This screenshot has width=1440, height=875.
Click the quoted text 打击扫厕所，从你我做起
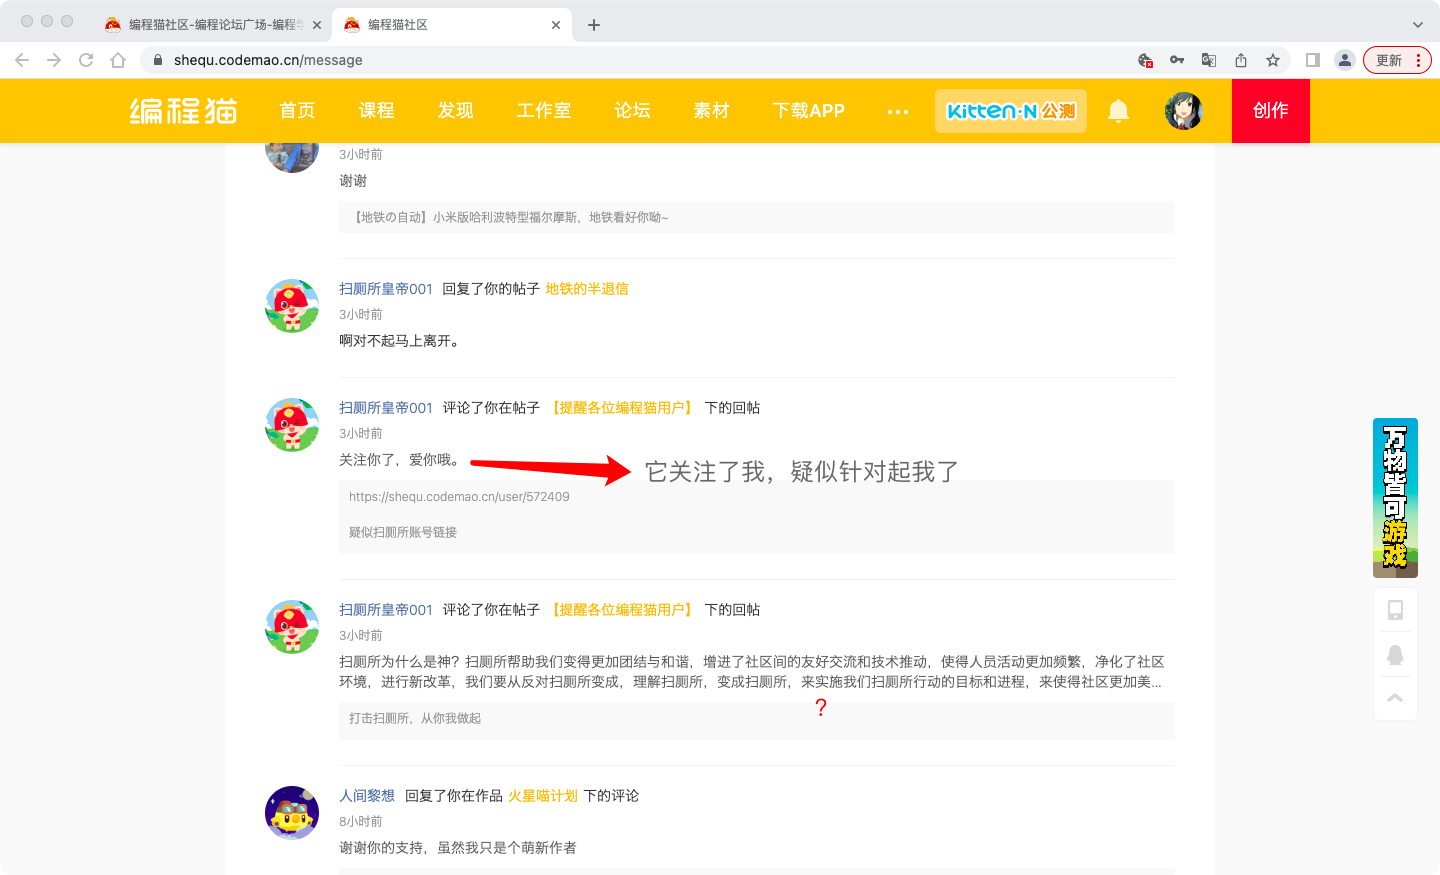click(415, 719)
